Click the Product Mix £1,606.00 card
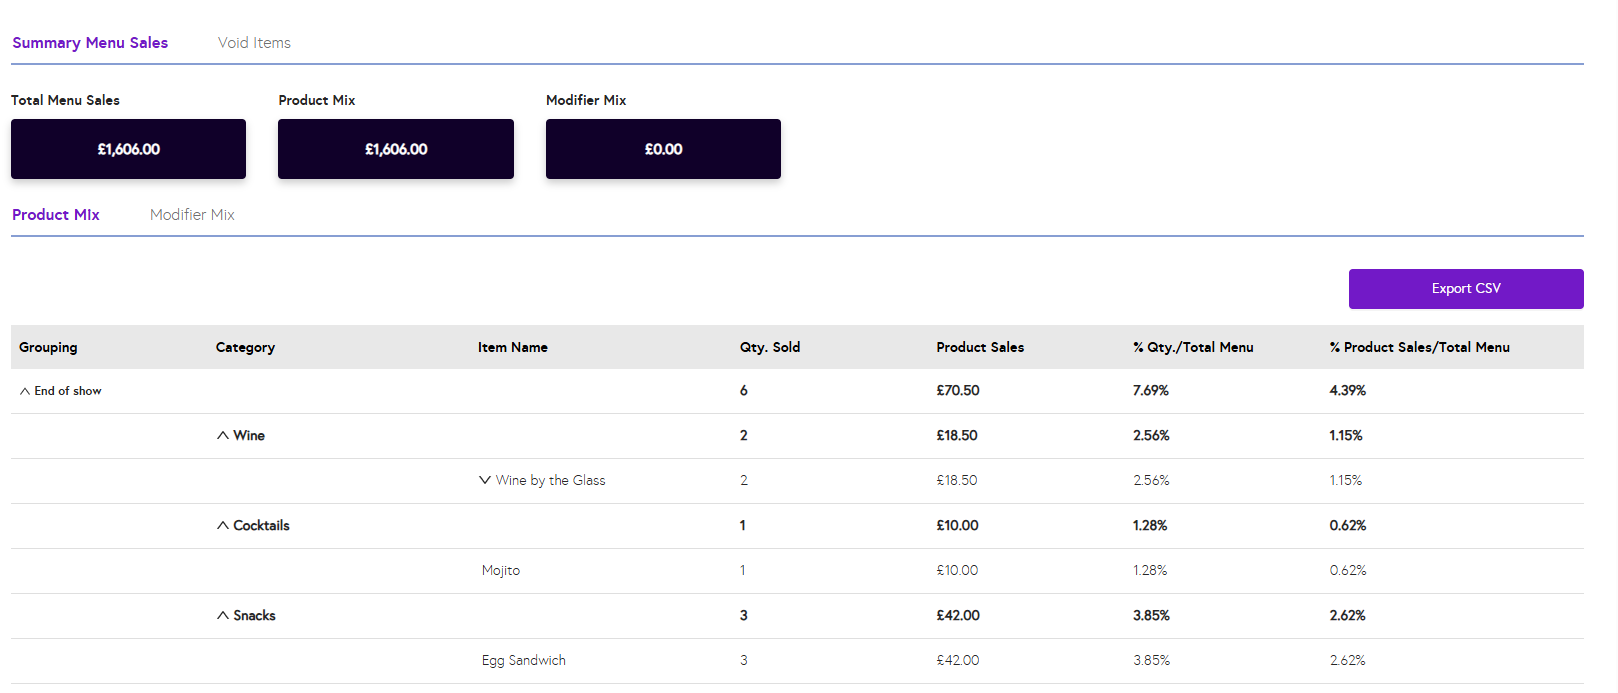 click(396, 149)
